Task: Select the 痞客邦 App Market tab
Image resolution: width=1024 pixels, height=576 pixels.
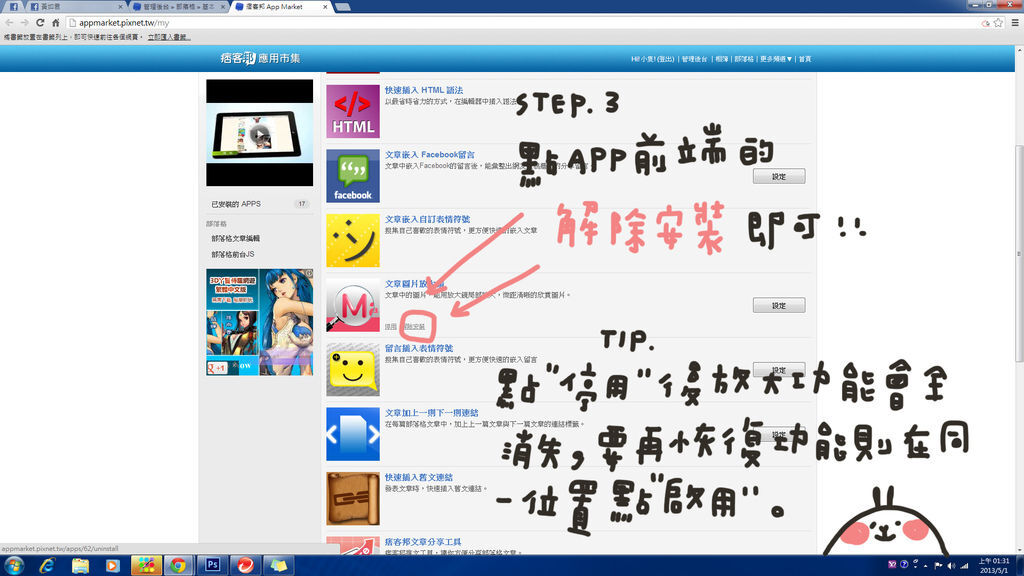Action: pos(281,7)
